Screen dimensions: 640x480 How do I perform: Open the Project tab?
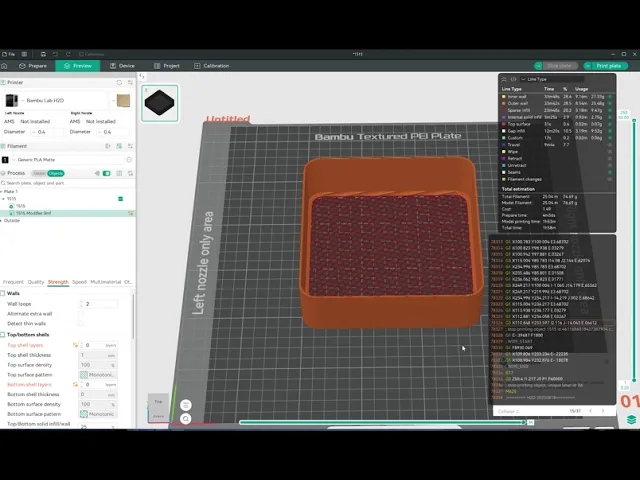[x=167, y=66]
